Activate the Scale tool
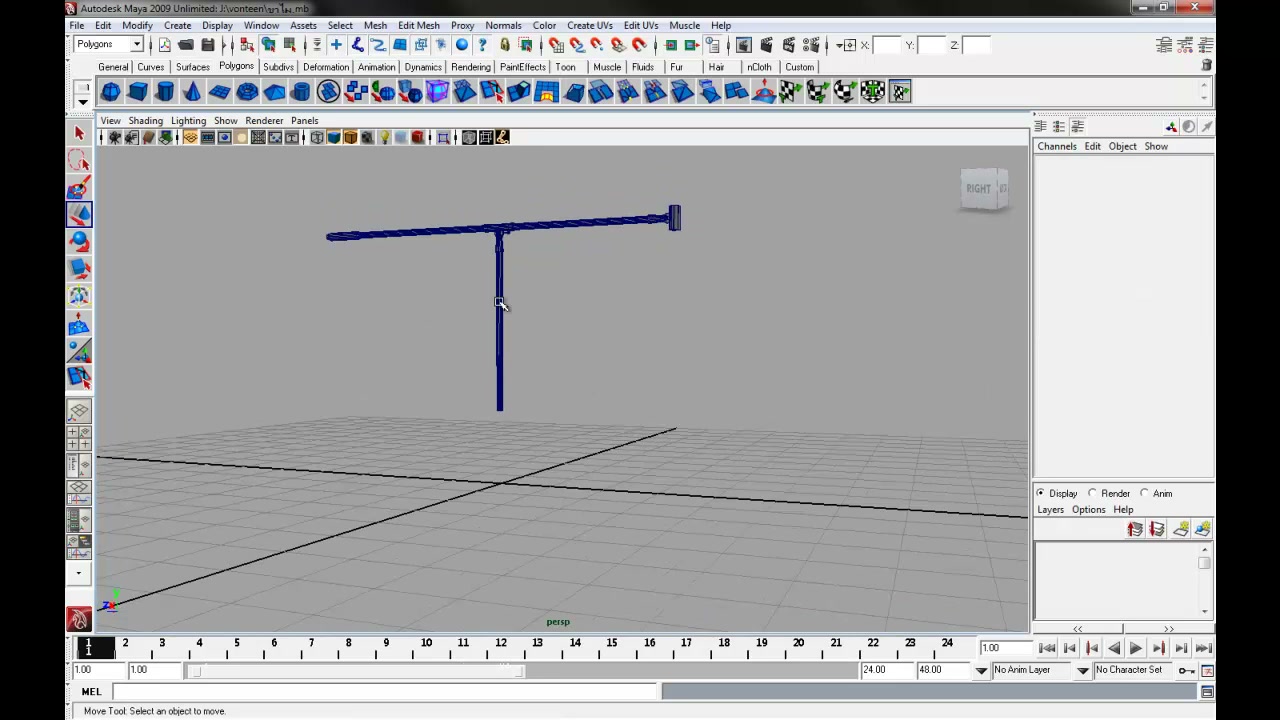Screen dimensions: 1280x720 click(x=79, y=268)
